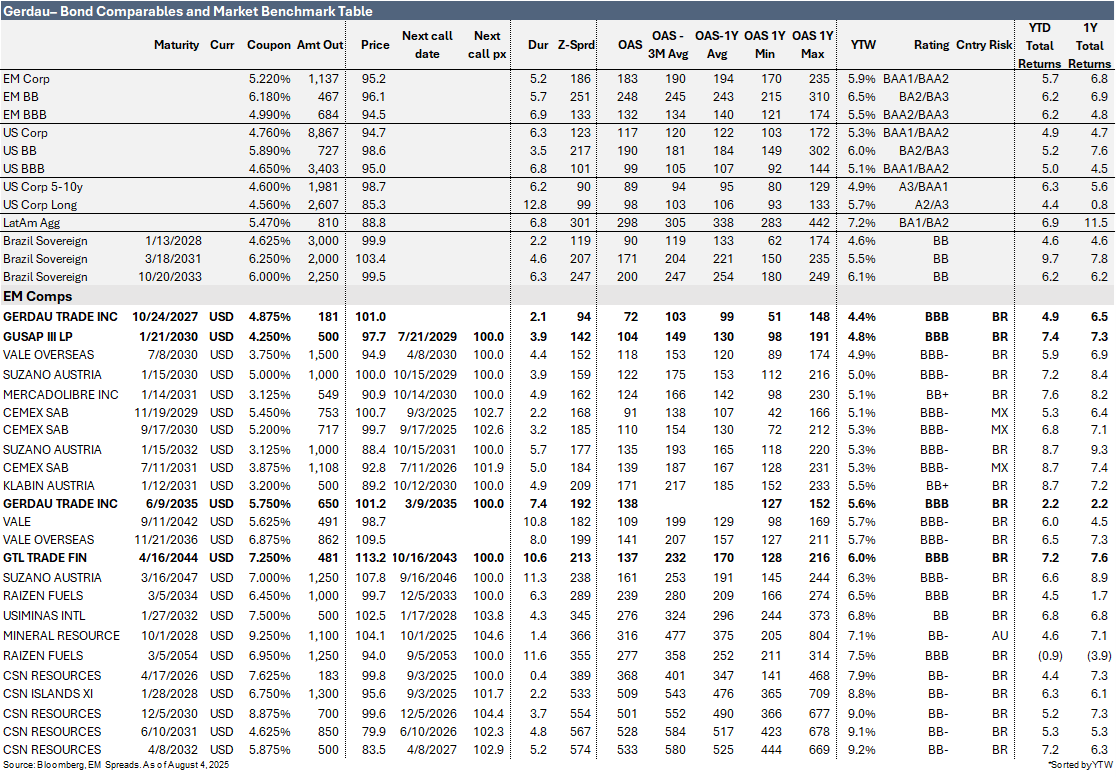
Task: Select the OAS 1Y Max value '804'
Action: tap(819, 636)
